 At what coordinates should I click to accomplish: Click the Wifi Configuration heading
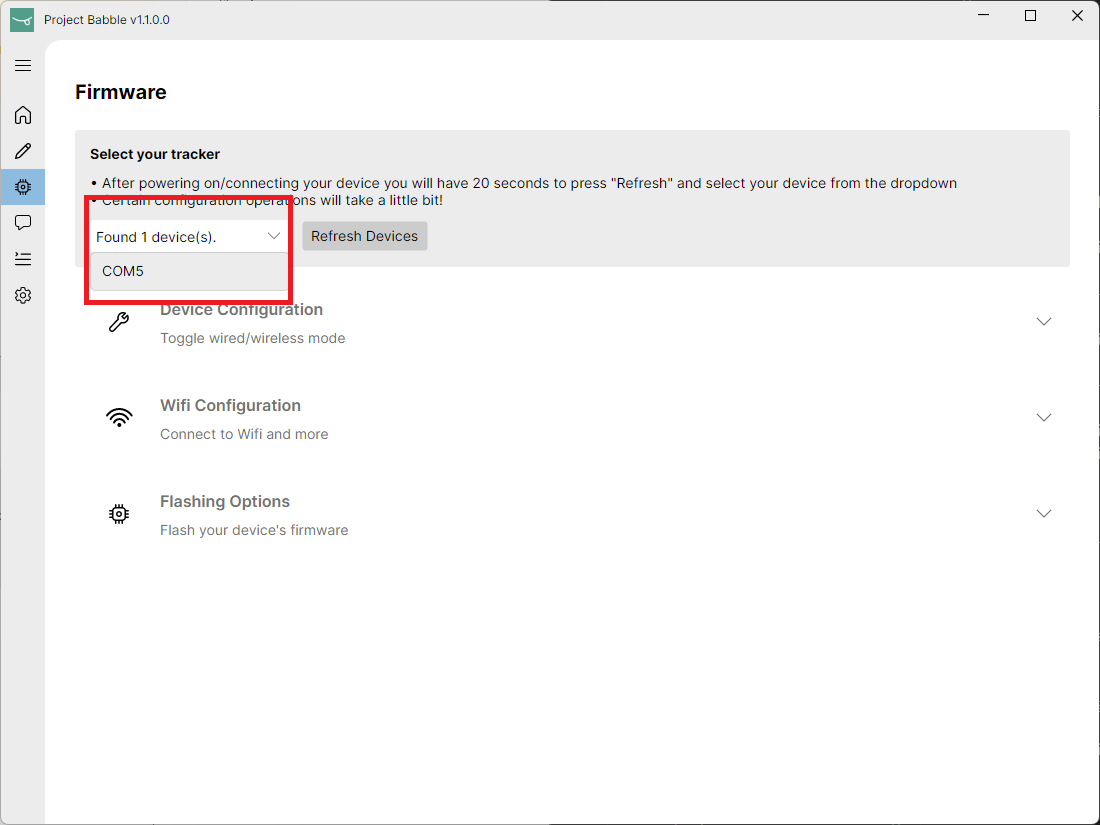click(230, 405)
